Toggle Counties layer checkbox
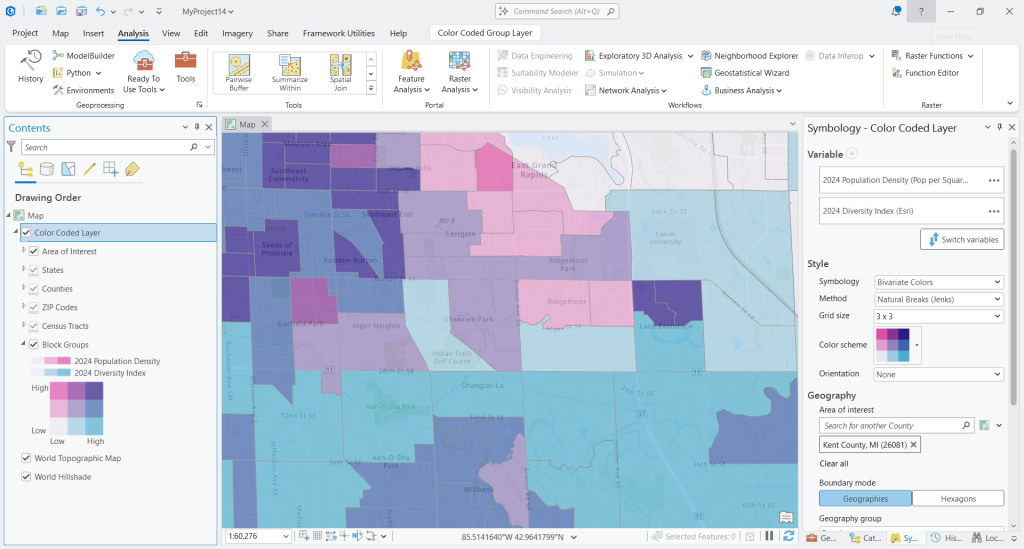1024x549 pixels. tap(34, 289)
